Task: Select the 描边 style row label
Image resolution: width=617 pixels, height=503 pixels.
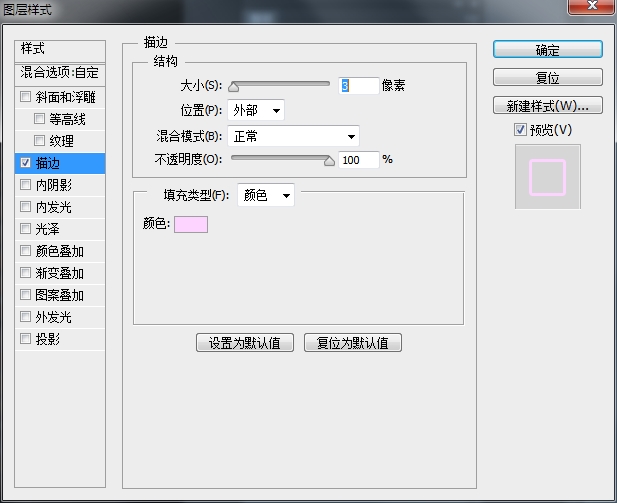Action: (x=48, y=163)
